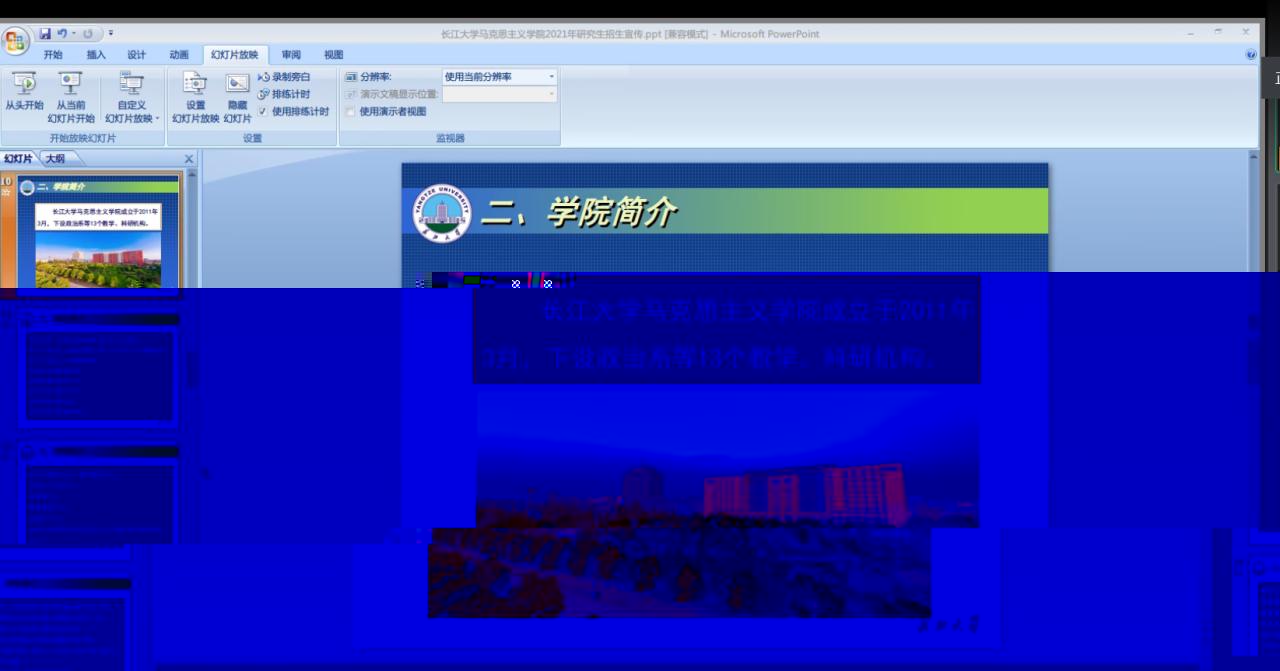Image resolution: width=1280 pixels, height=671 pixels.
Task: Open Customize Quick Access Toolbar menu
Action: tap(111, 34)
